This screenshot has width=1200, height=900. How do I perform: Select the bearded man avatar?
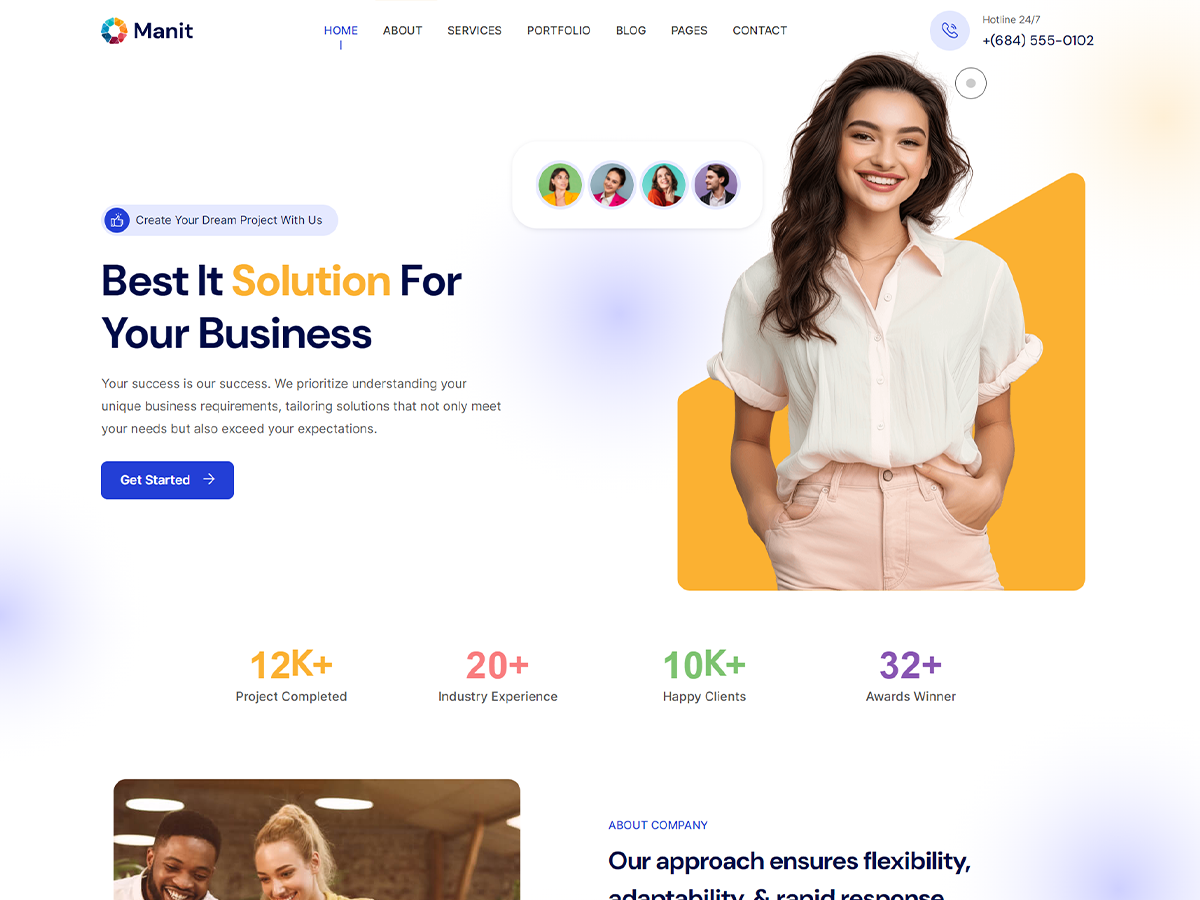[x=716, y=185]
